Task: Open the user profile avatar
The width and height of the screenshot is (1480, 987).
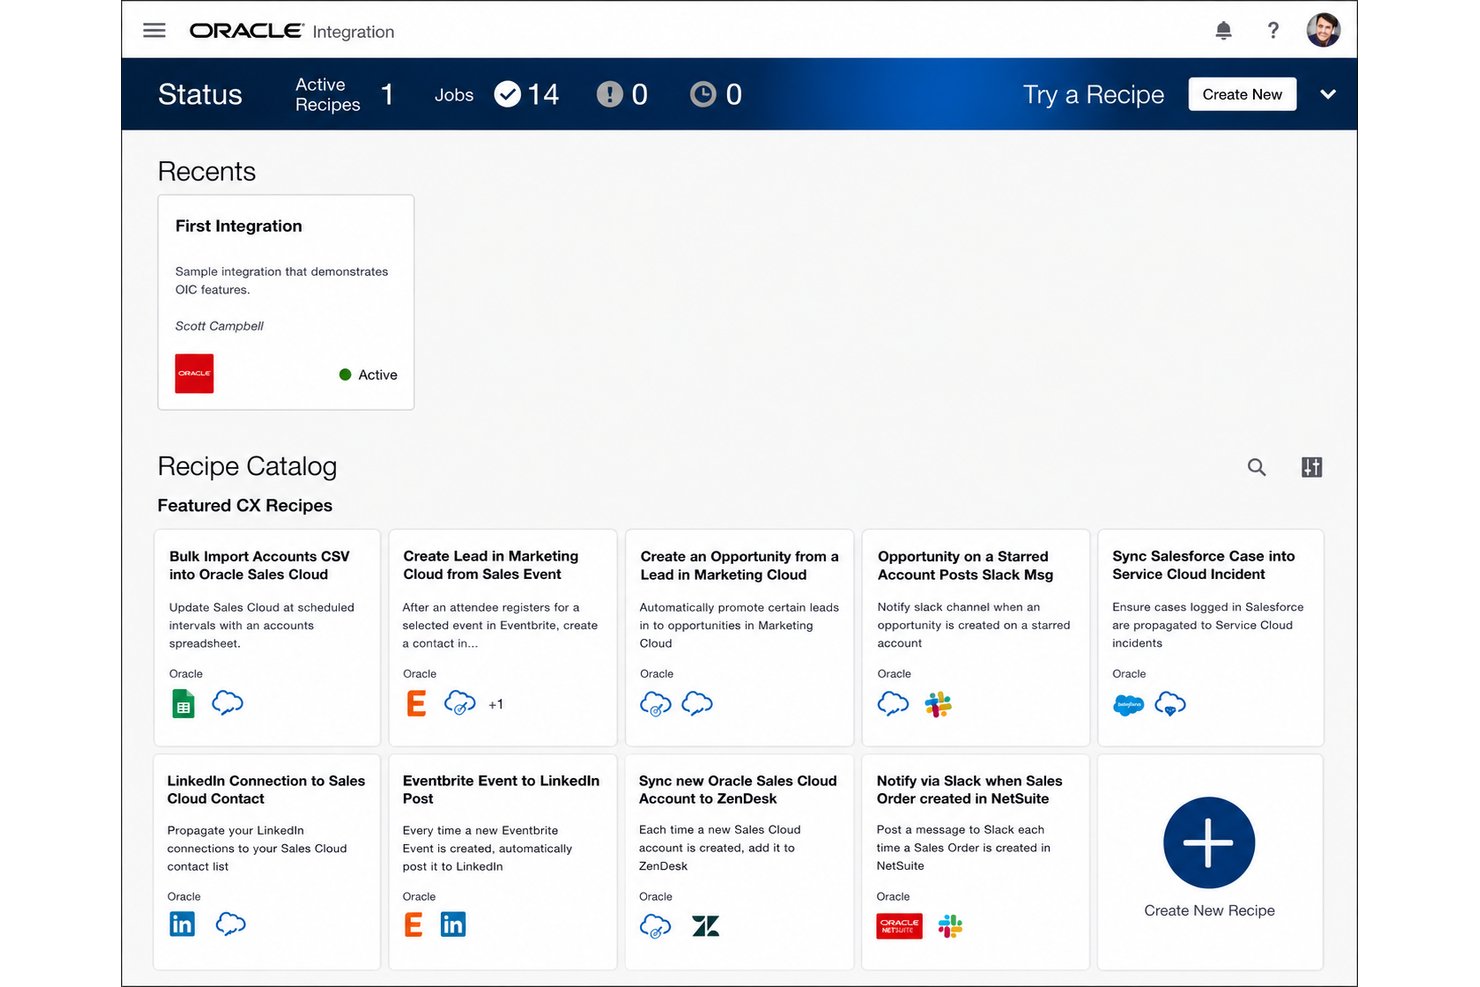Action: coord(1323,30)
